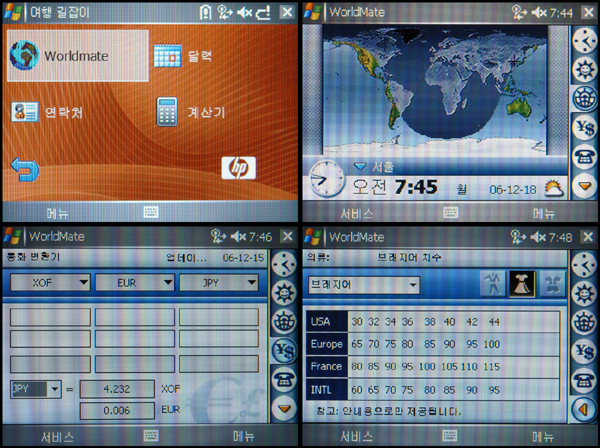Open keyboard icon in clothing sizes bottom bar
Image resolution: width=600 pixels, height=448 pixels.
point(450,435)
